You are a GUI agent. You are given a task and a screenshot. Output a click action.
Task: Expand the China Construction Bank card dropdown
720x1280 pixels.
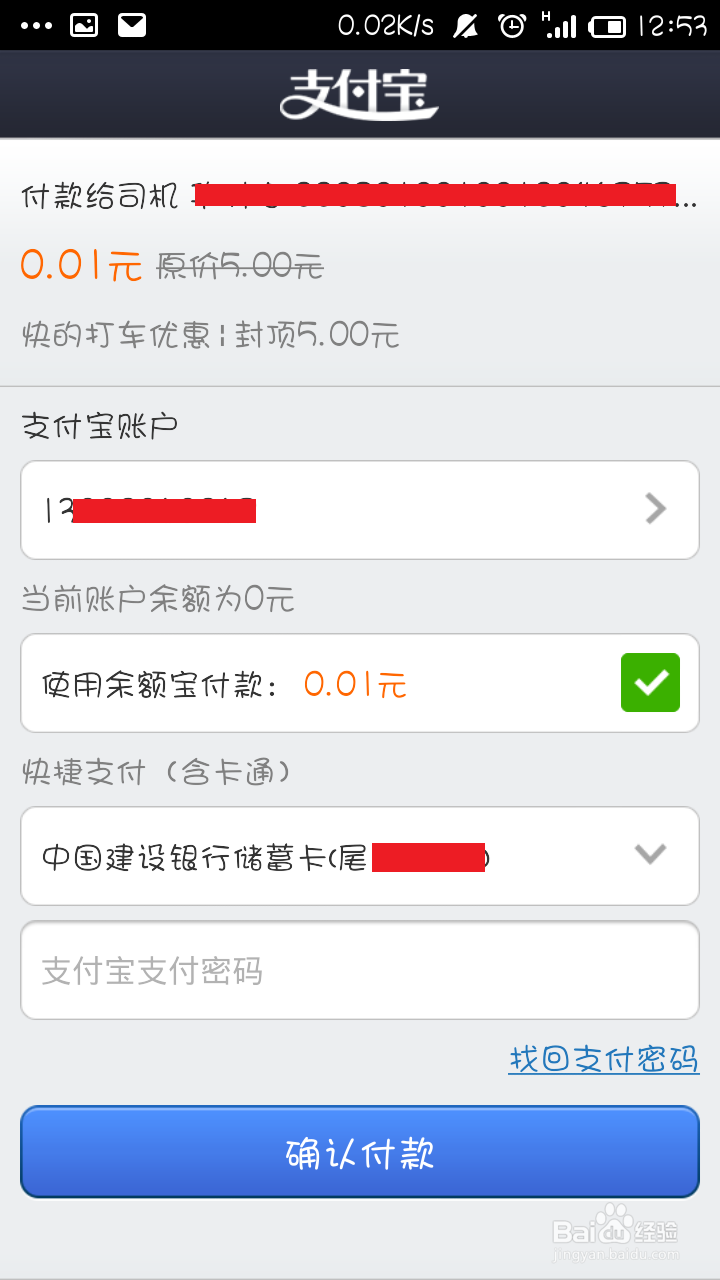click(650, 854)
